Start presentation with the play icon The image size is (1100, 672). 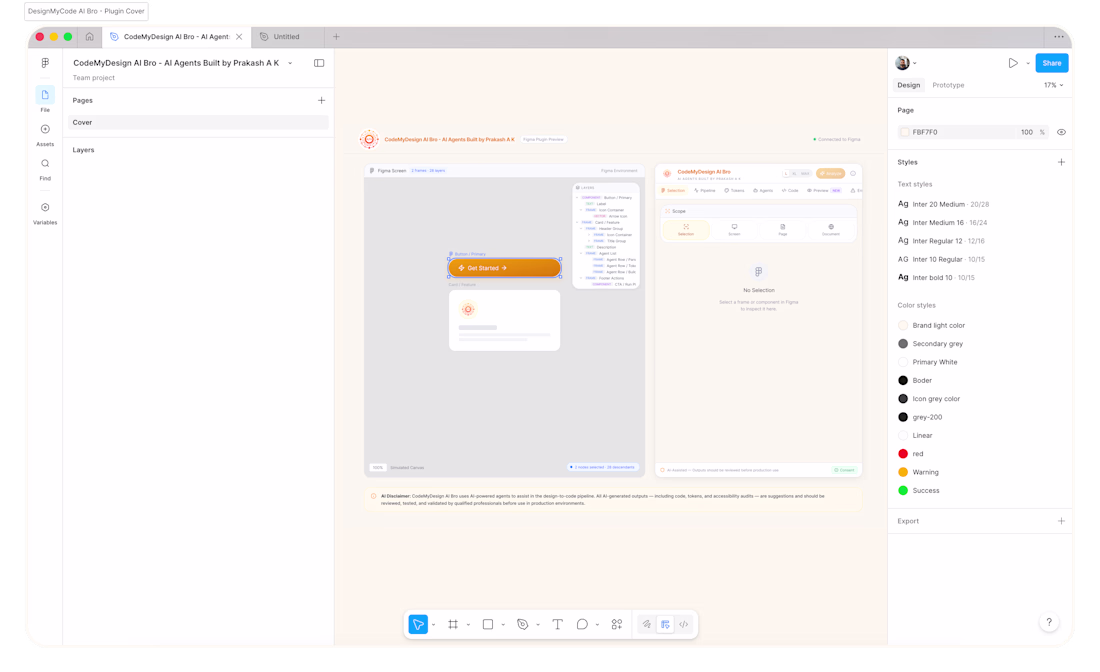coord(1013,63)
